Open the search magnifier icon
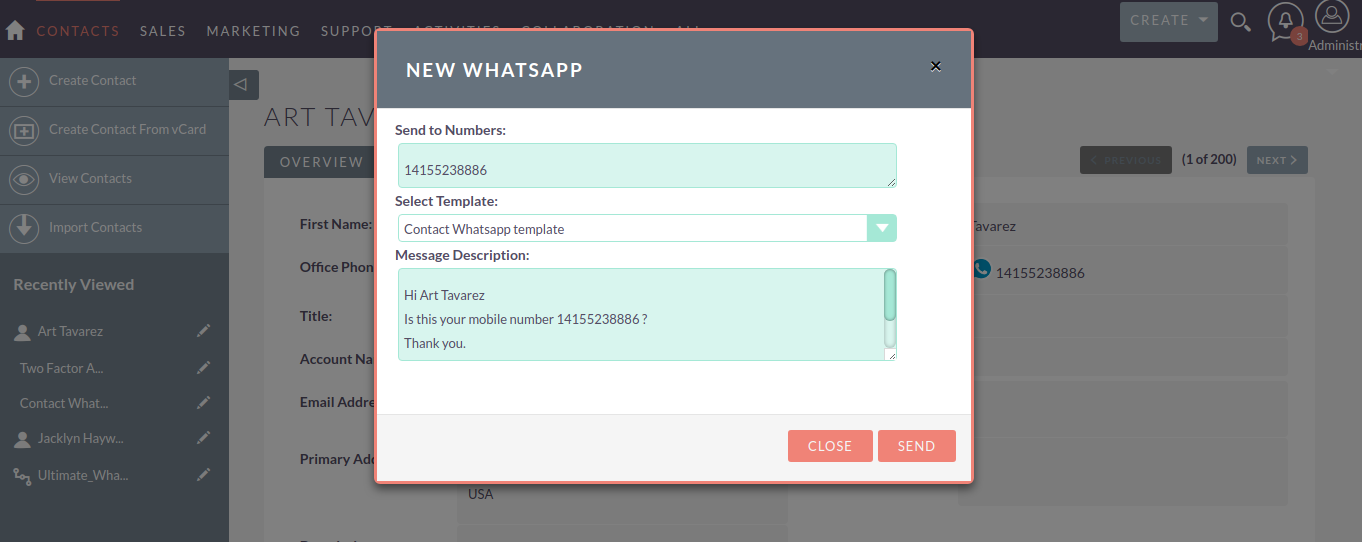 [1240, 22]
